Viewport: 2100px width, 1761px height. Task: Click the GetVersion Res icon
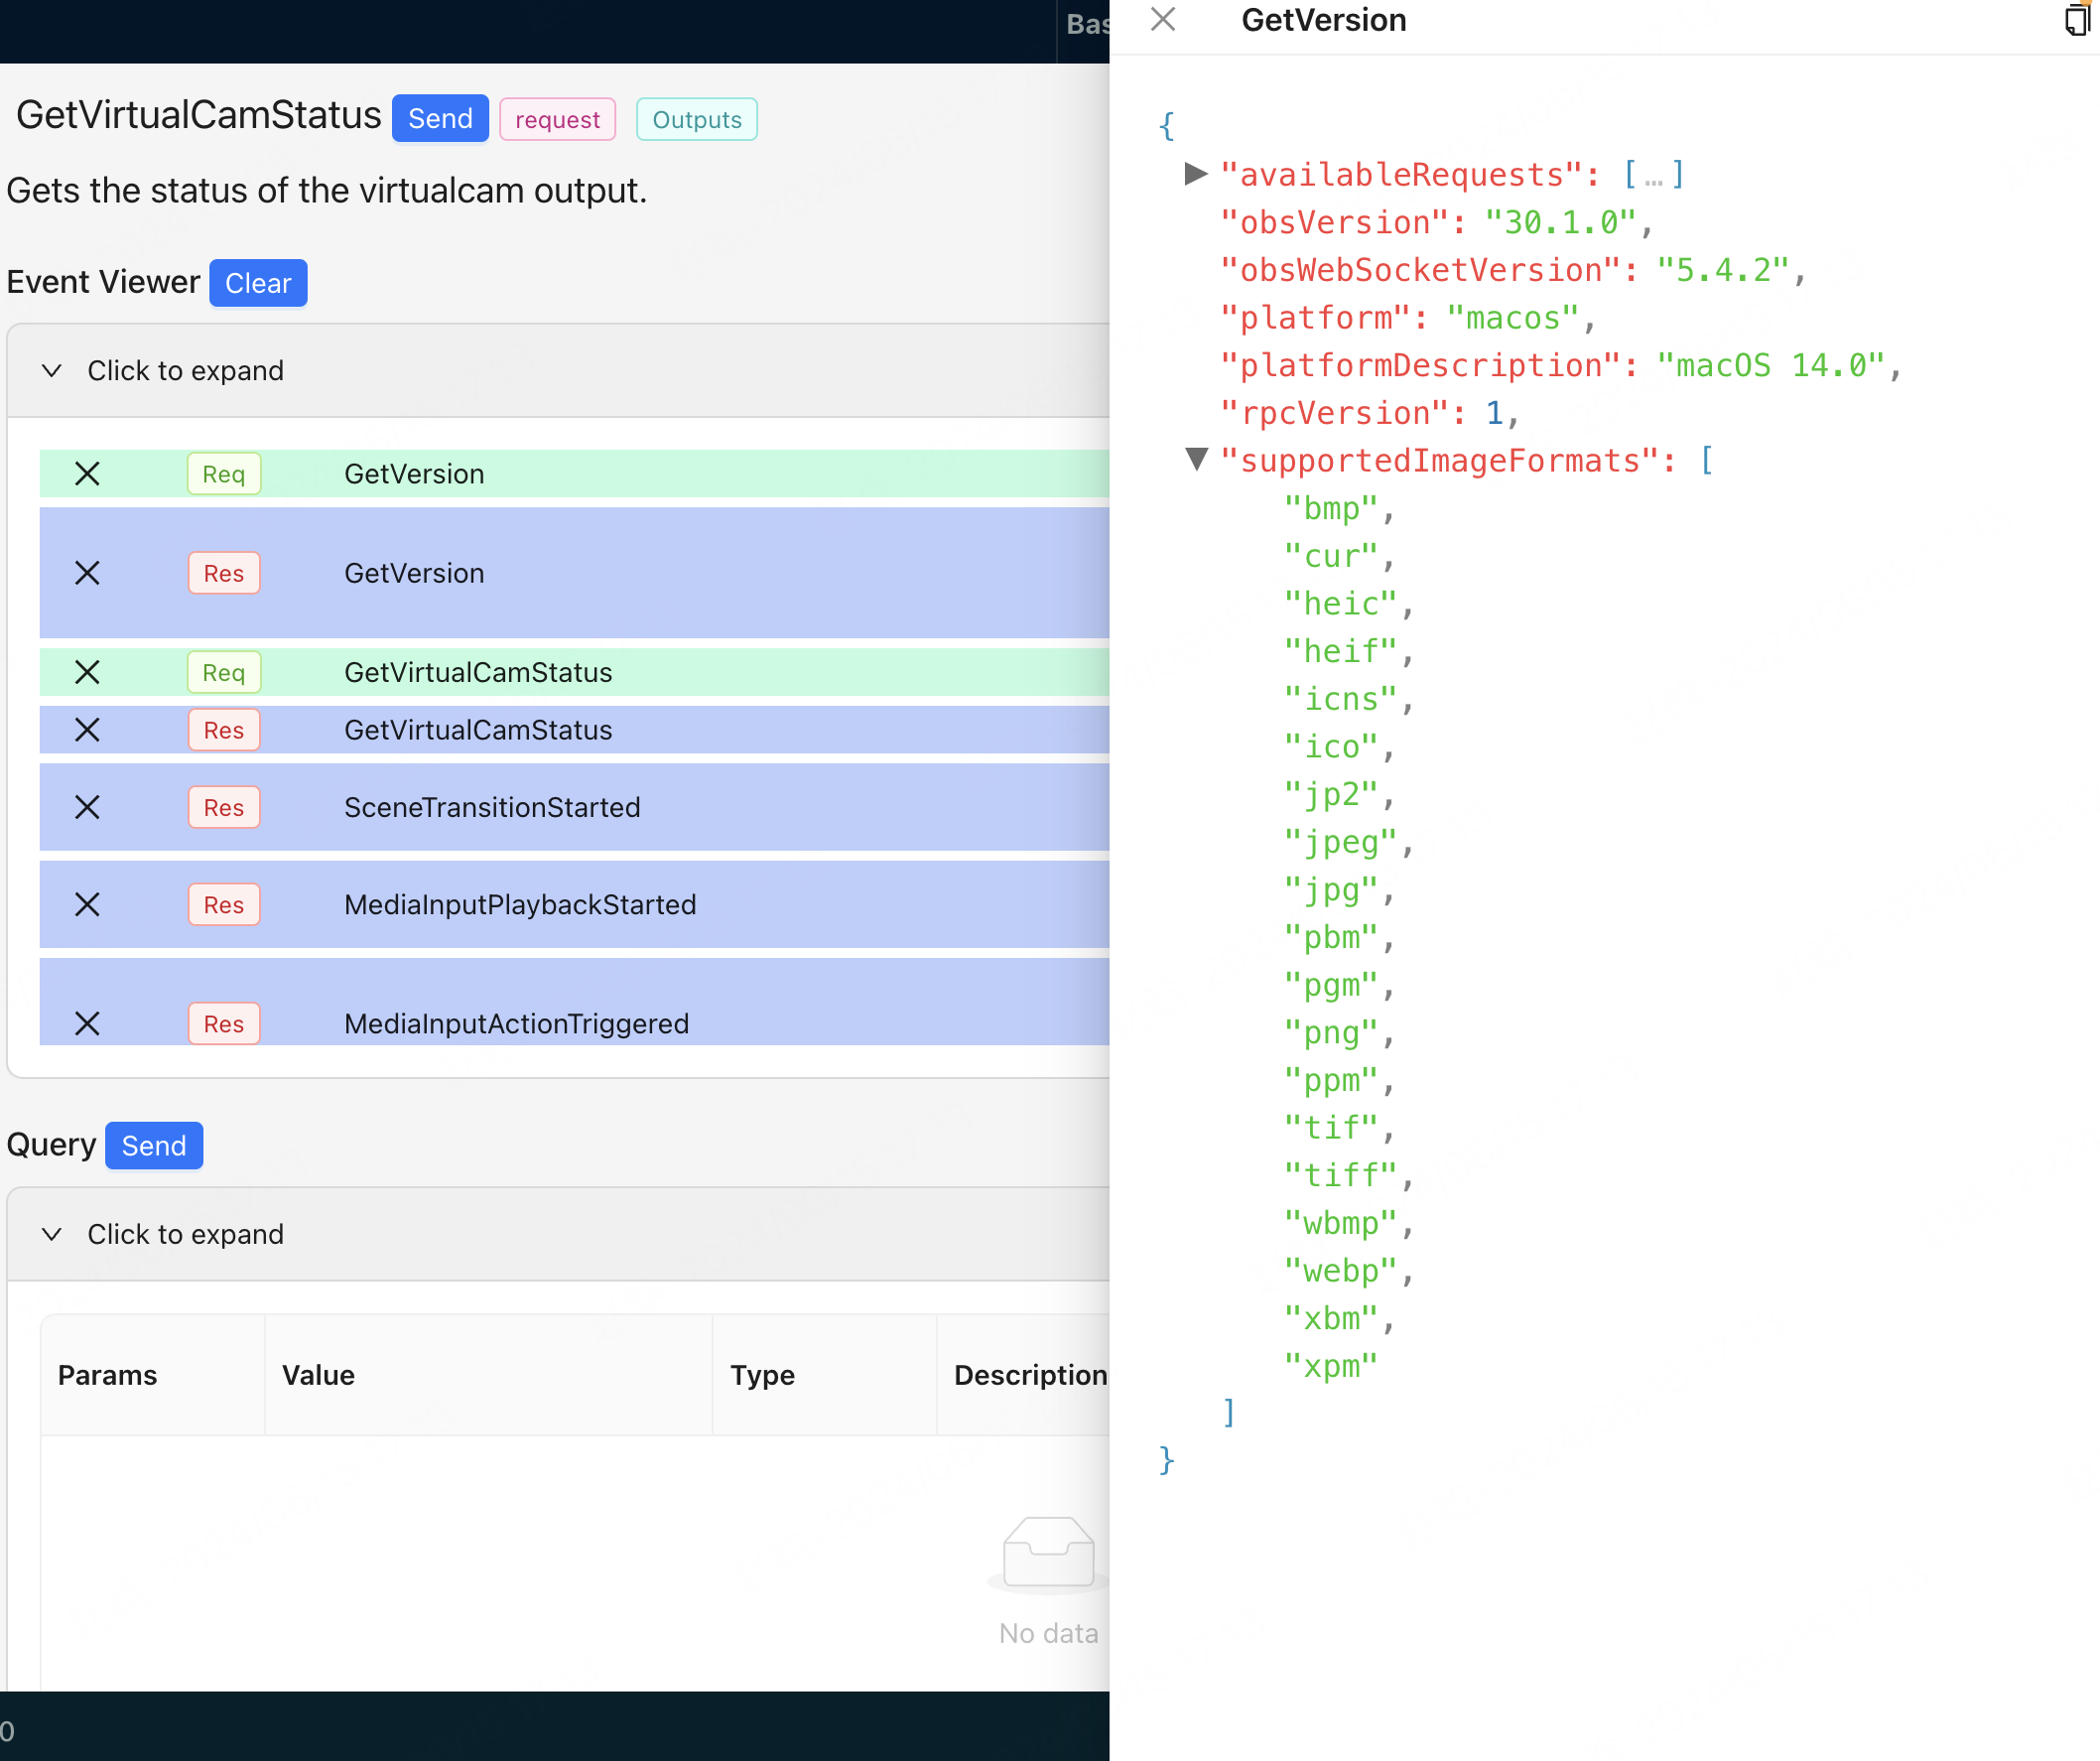(220, 571)
